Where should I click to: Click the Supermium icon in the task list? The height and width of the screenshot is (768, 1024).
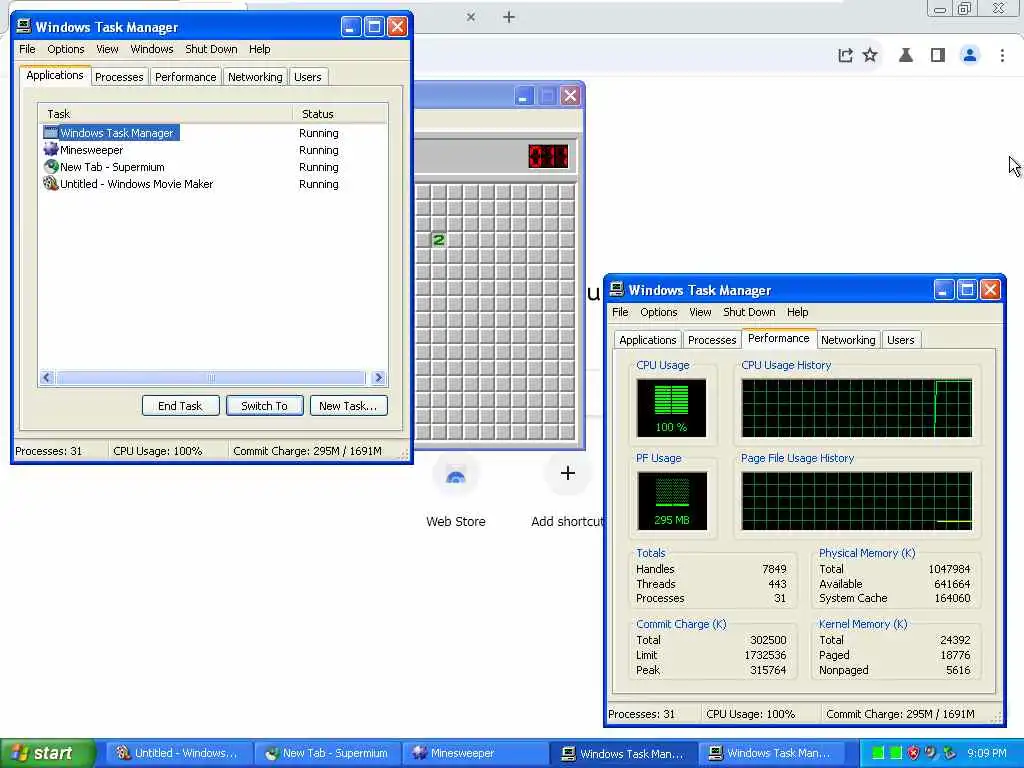coord(51,167)
